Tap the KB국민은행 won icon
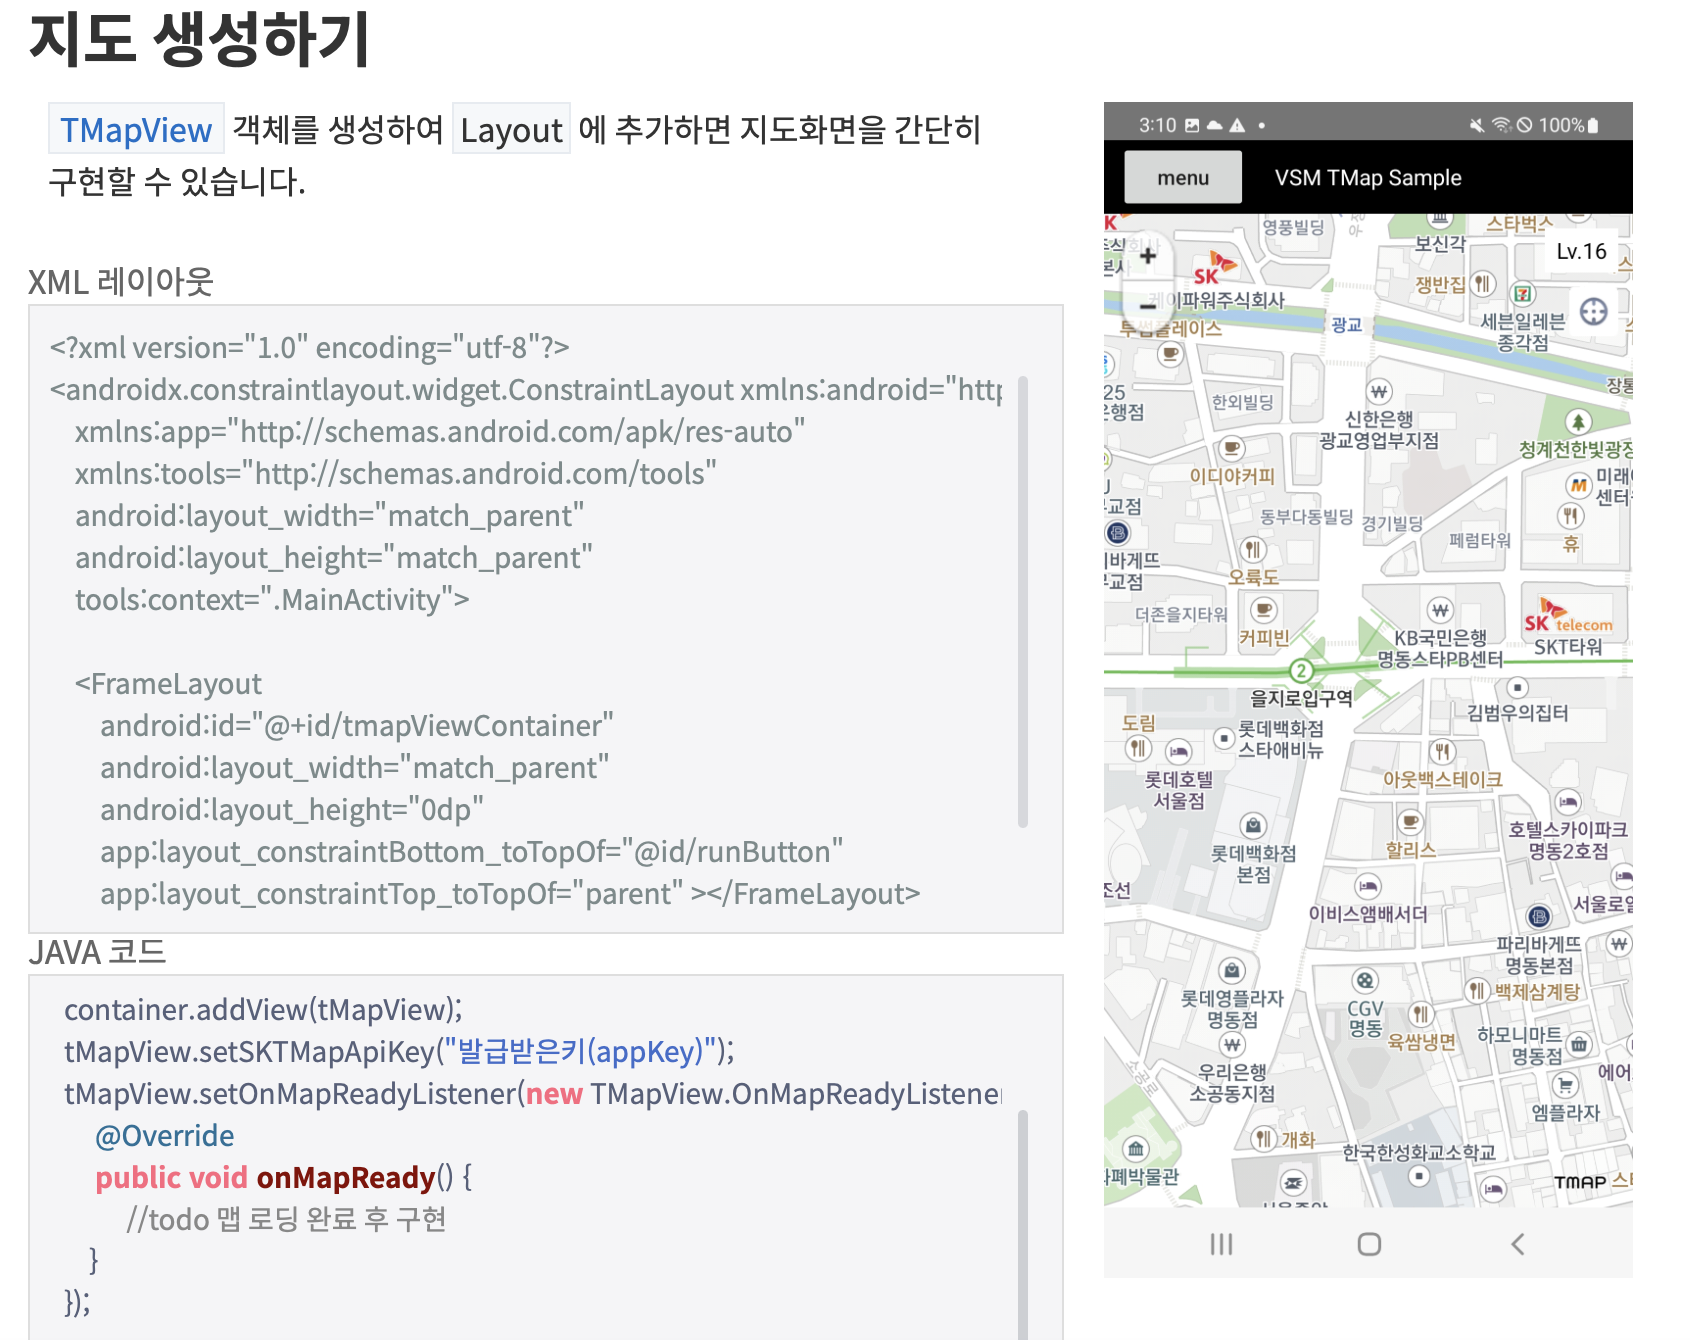The width and height of the screenshot is (1690, 1340). [x=1439, y=610]
